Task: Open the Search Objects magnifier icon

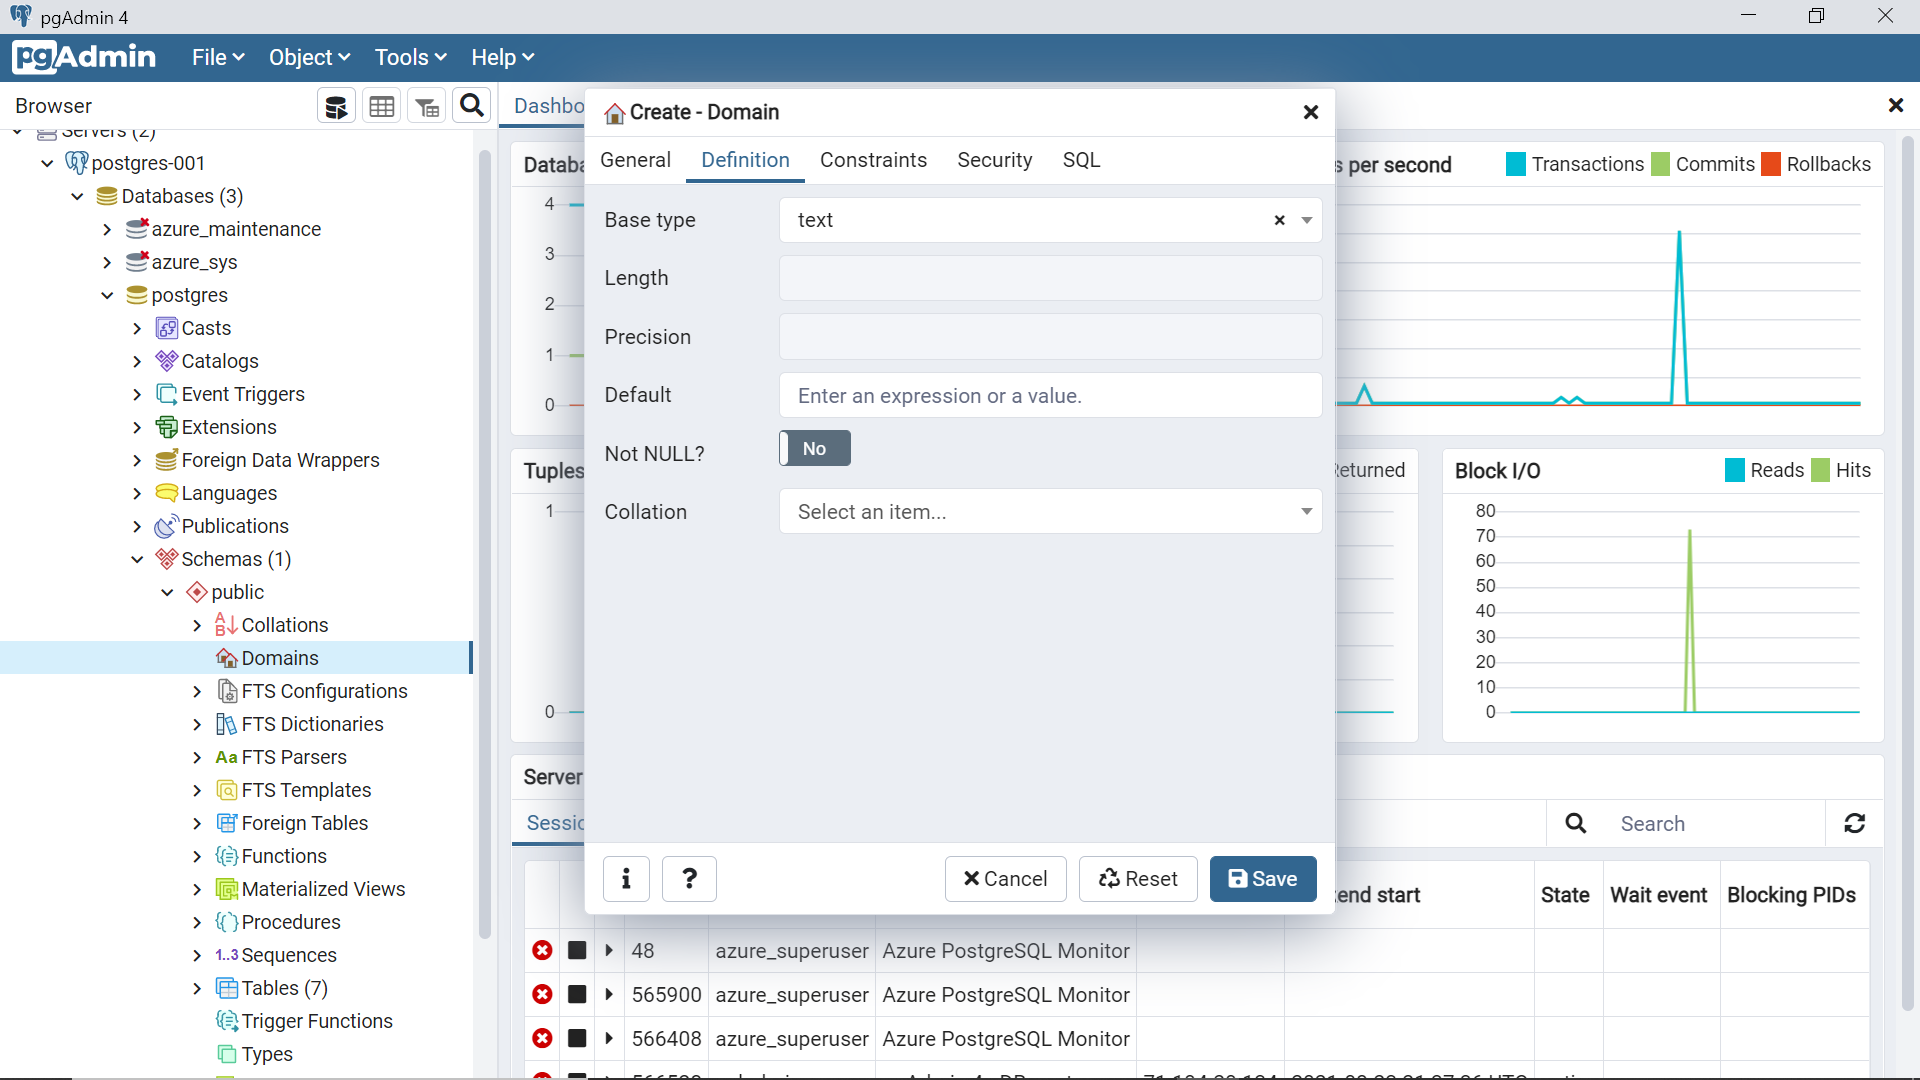Action: pyautogui.click(x=472, y=106)
